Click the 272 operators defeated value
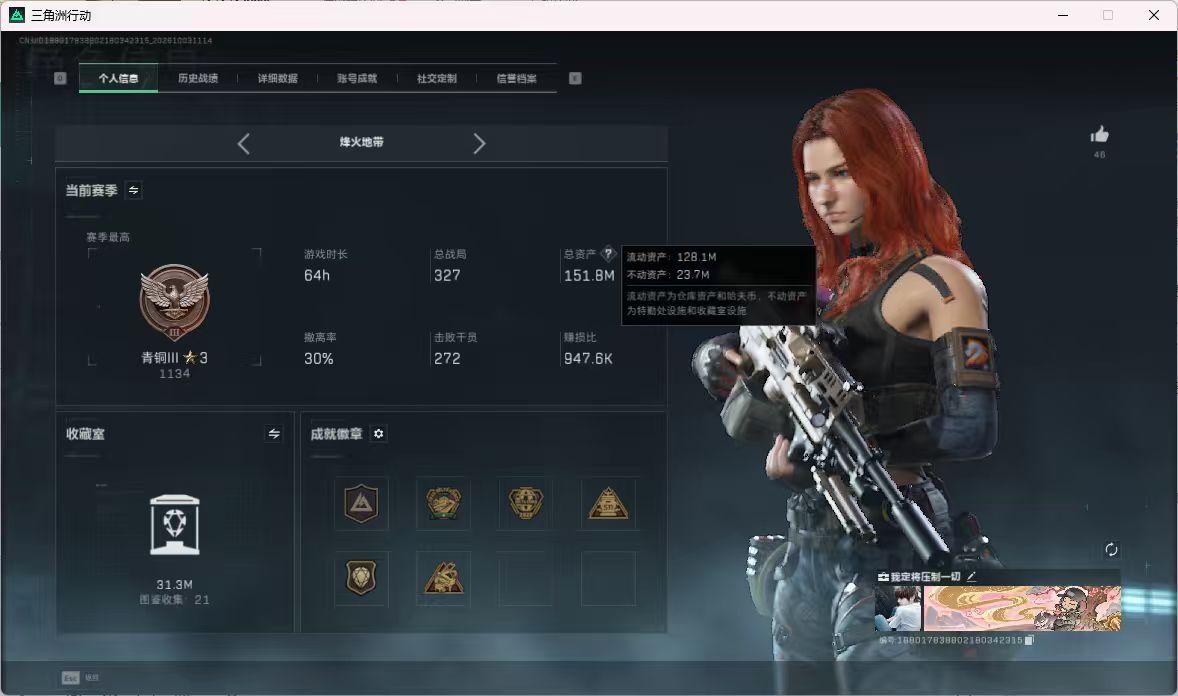The height and width of the screenshot is (696, 1178). point(447,359)
